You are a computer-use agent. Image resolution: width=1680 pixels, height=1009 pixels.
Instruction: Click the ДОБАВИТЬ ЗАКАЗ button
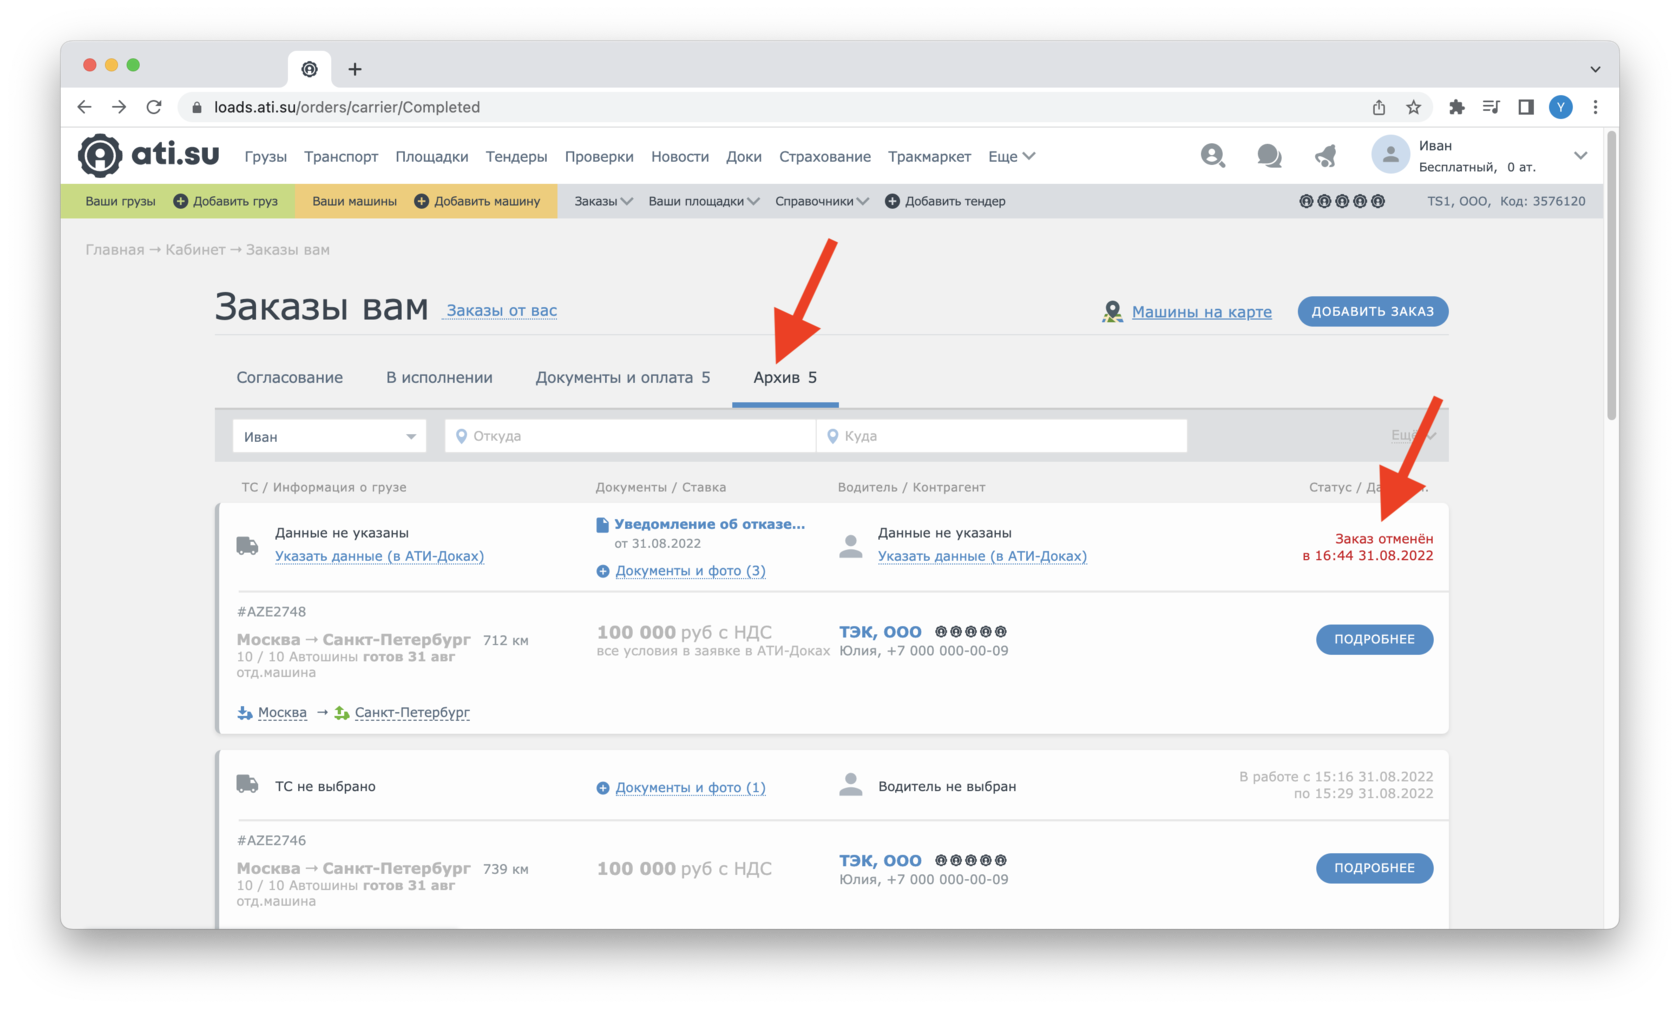pos(1373,311)
